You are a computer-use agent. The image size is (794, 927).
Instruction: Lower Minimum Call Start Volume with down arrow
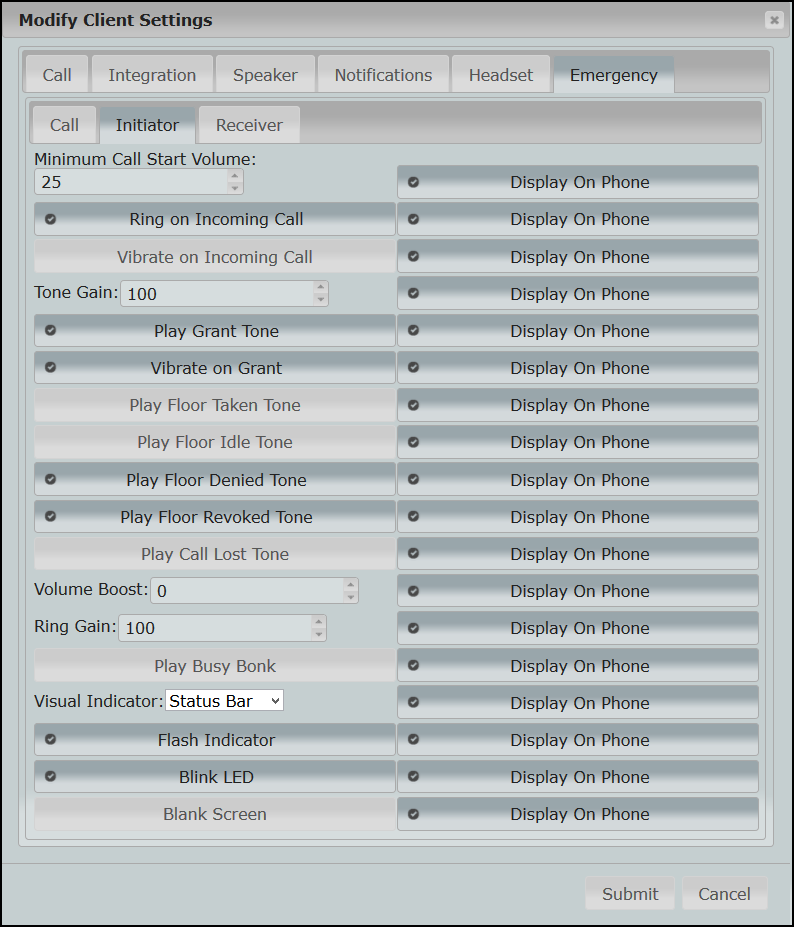pyautogui.click(x=235, y=188)
